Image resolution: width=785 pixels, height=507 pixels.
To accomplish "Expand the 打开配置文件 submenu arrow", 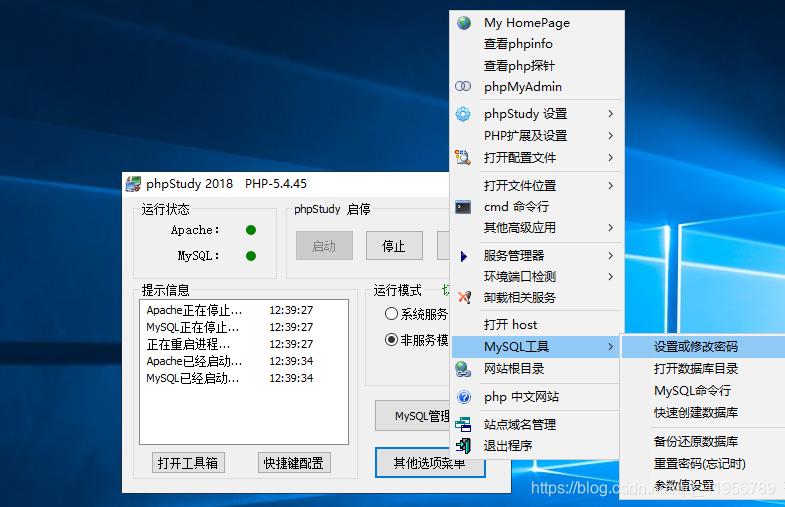I will click(611, 158).
